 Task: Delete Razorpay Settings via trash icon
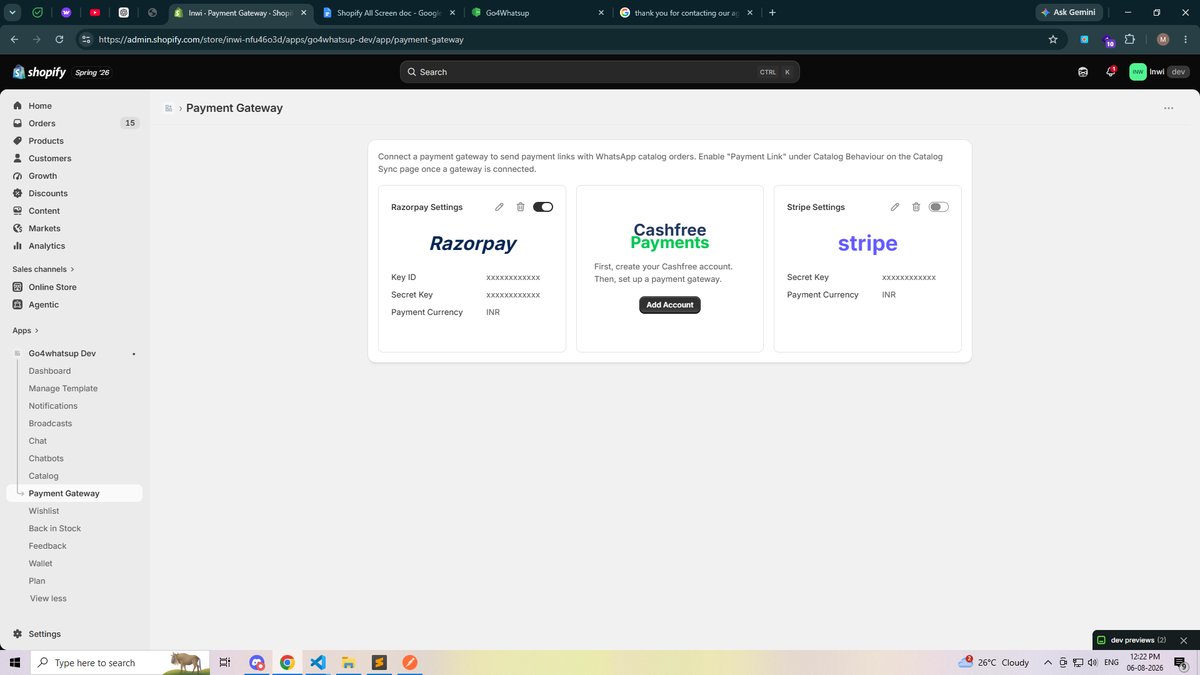click(520, 207)
